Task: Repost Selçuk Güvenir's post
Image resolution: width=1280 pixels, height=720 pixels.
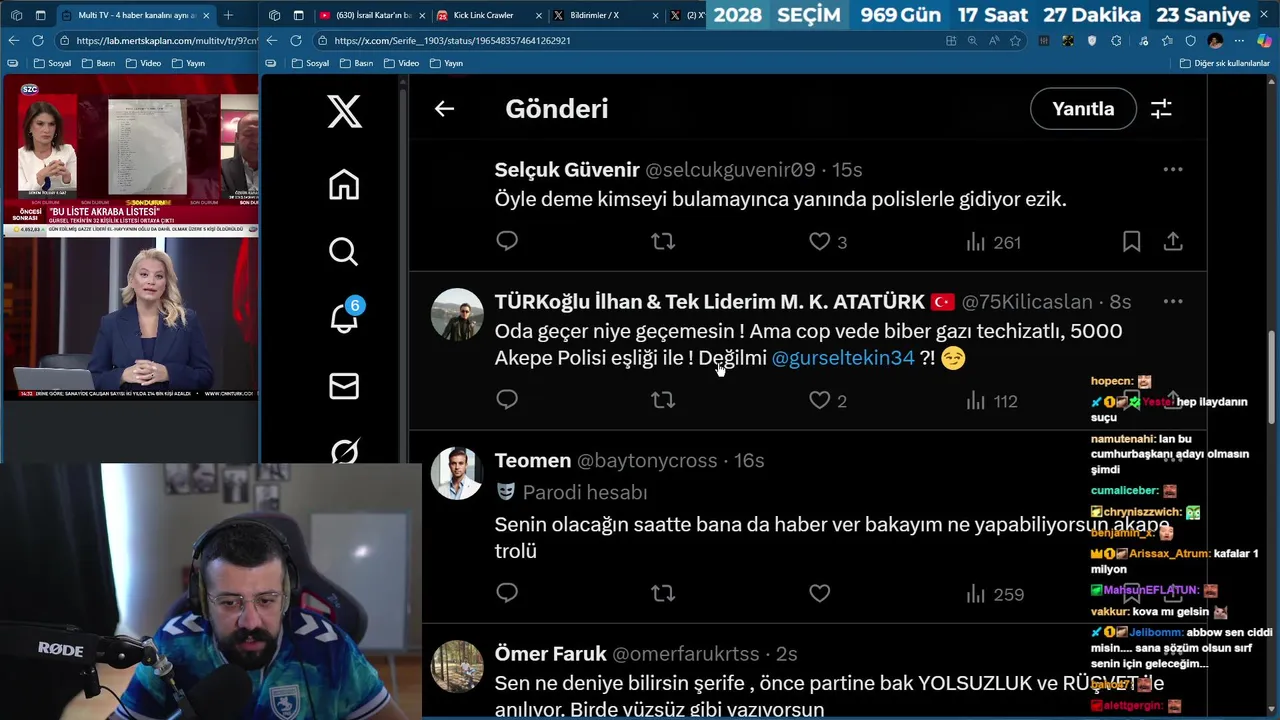Action: pos(663,241)
